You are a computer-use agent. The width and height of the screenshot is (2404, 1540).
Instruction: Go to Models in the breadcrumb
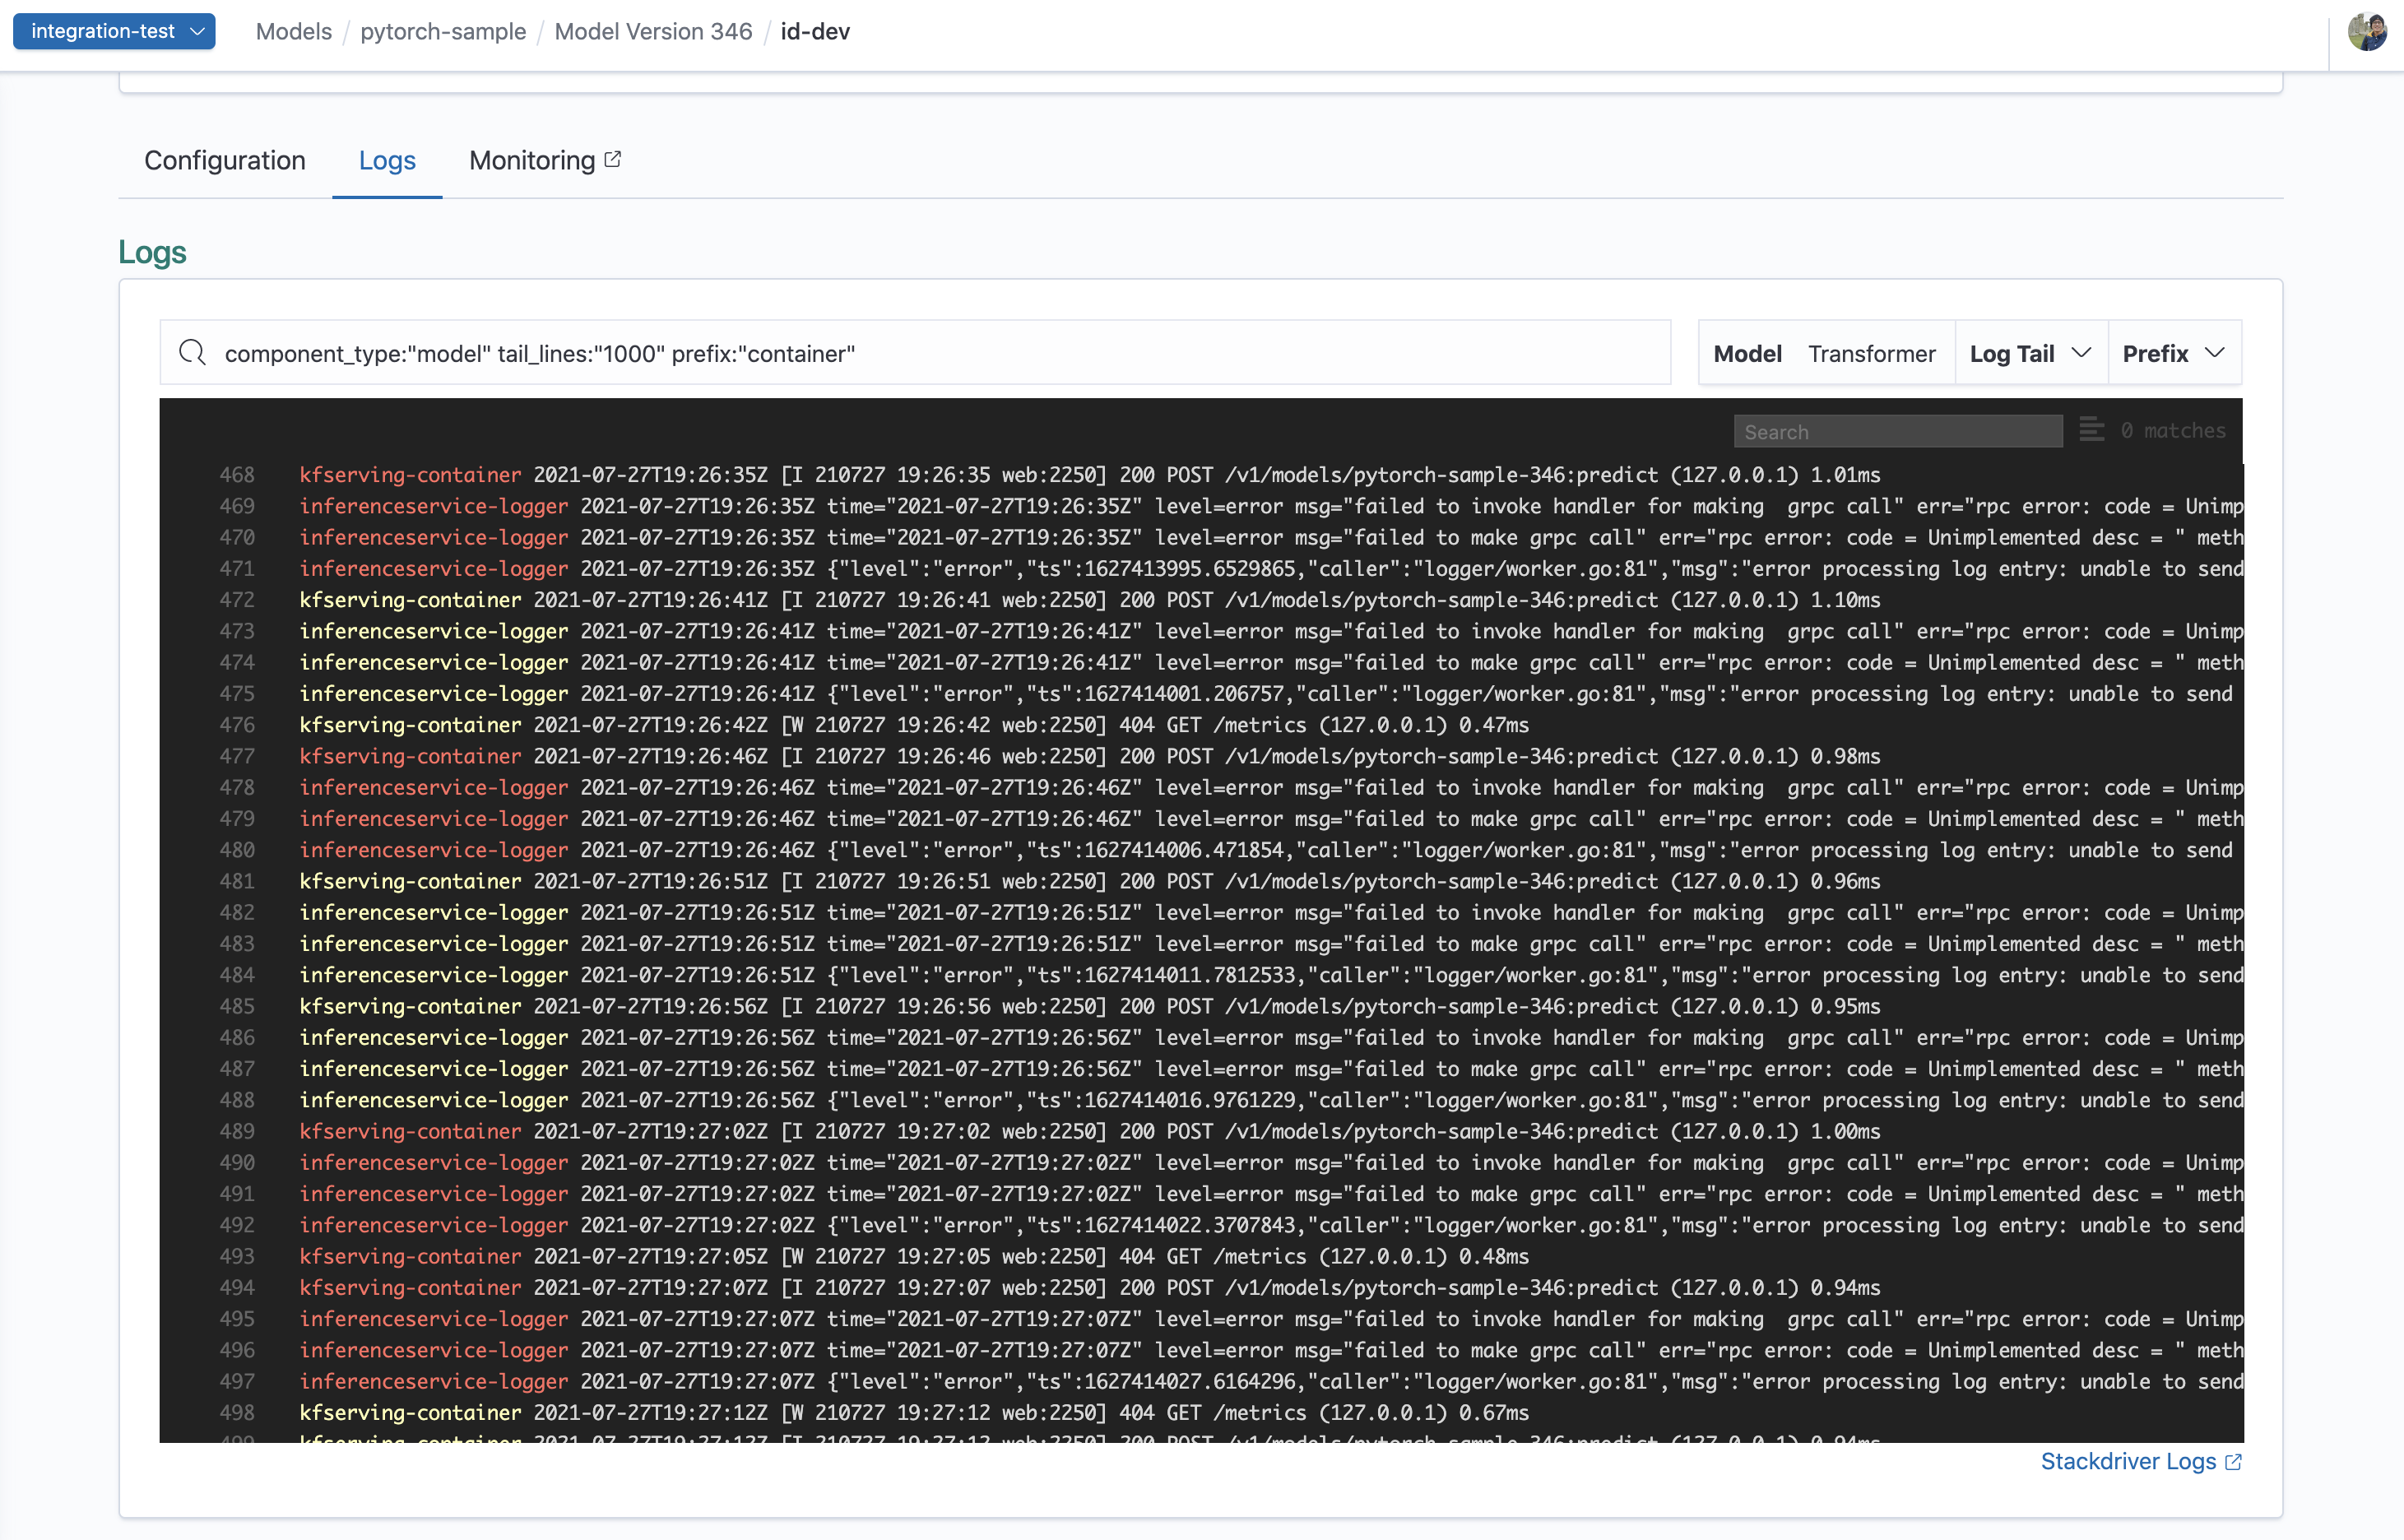point(294,32)
